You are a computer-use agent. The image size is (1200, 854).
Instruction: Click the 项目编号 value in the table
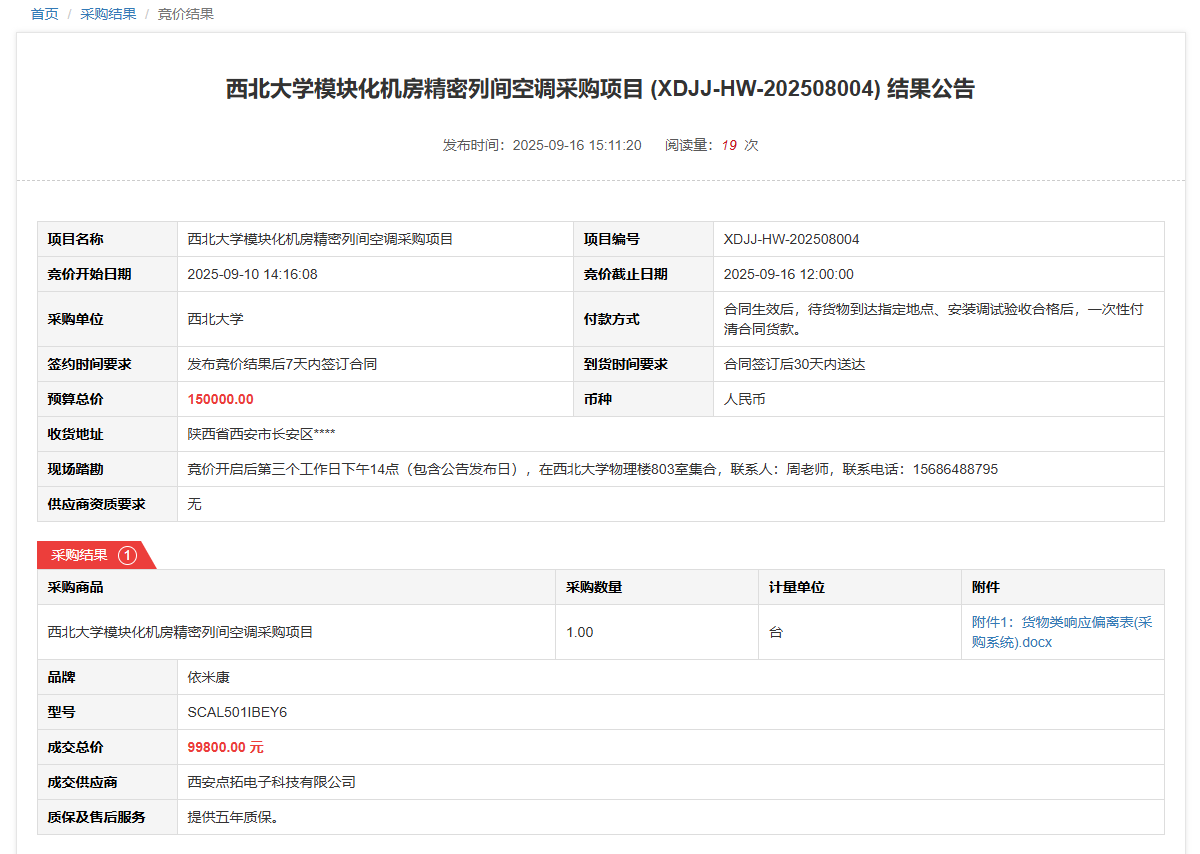coord(791,239)
